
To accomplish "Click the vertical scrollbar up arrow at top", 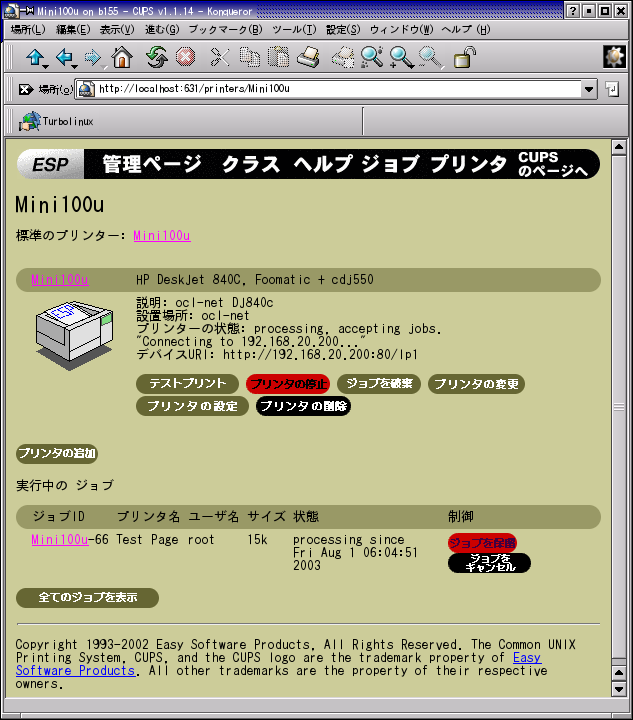I will pyautogui.click(x=619, y=147).
